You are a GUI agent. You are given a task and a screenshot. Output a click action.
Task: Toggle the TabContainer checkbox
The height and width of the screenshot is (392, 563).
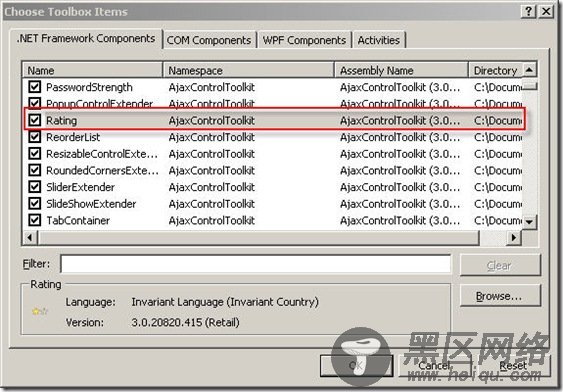(34, 220)
